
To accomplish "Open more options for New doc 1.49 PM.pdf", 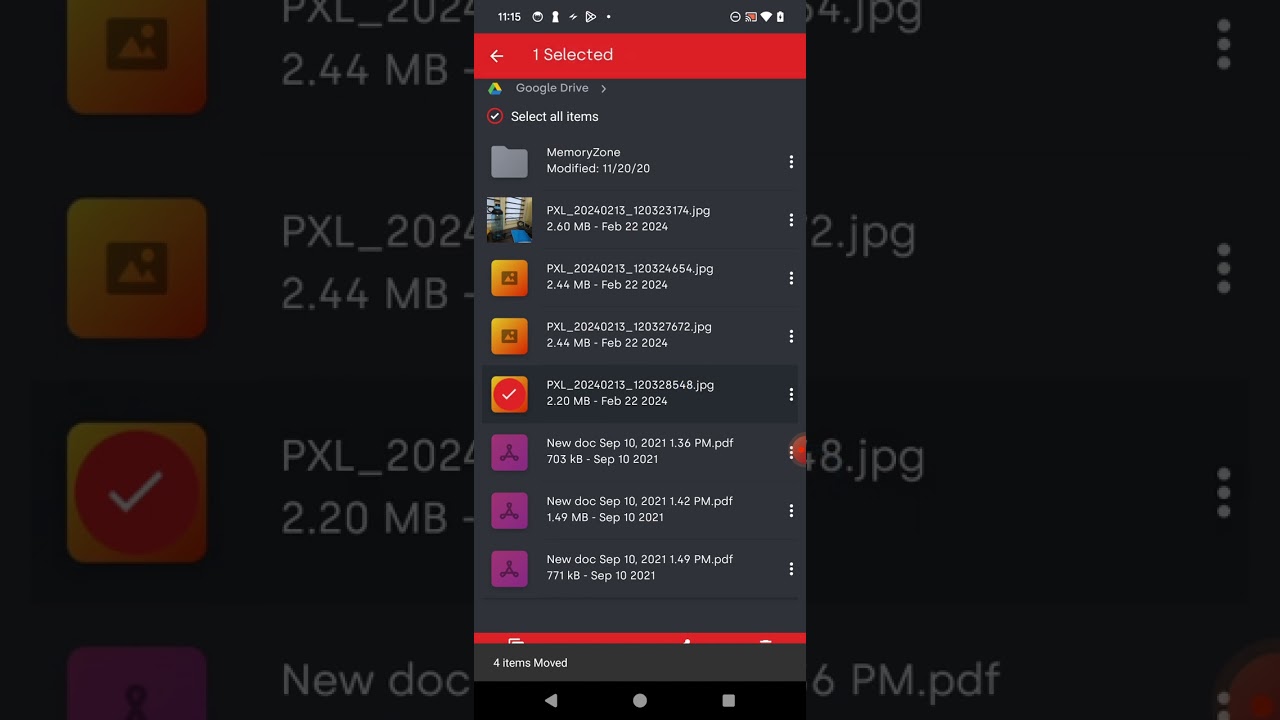I will tap(791, 568).
